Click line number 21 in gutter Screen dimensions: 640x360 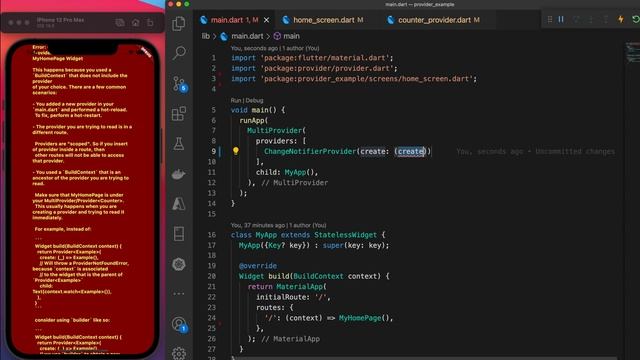[211, 287]
